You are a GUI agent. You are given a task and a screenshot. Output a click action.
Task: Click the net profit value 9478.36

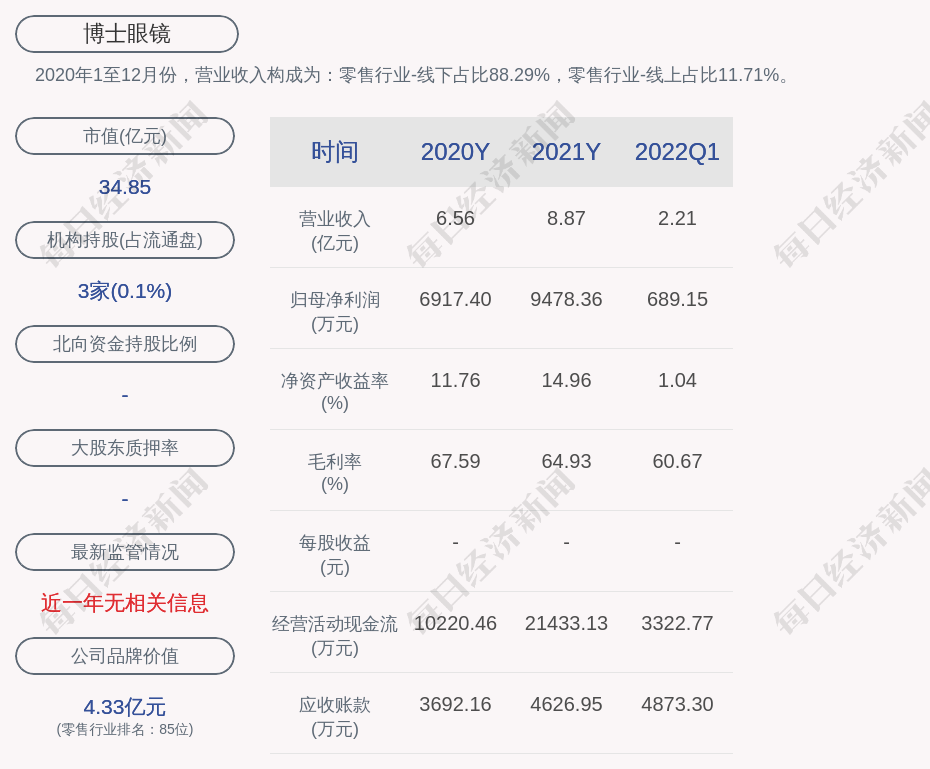point(566,299)
